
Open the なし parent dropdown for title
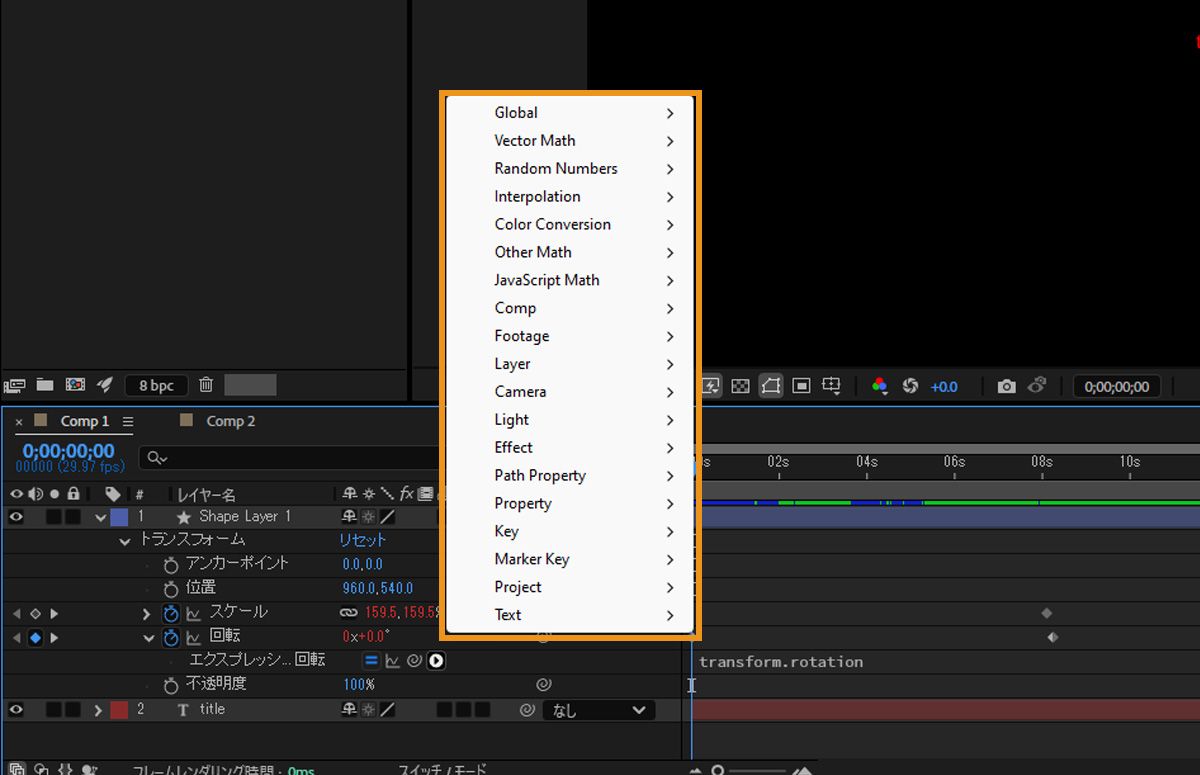point(598,710)
